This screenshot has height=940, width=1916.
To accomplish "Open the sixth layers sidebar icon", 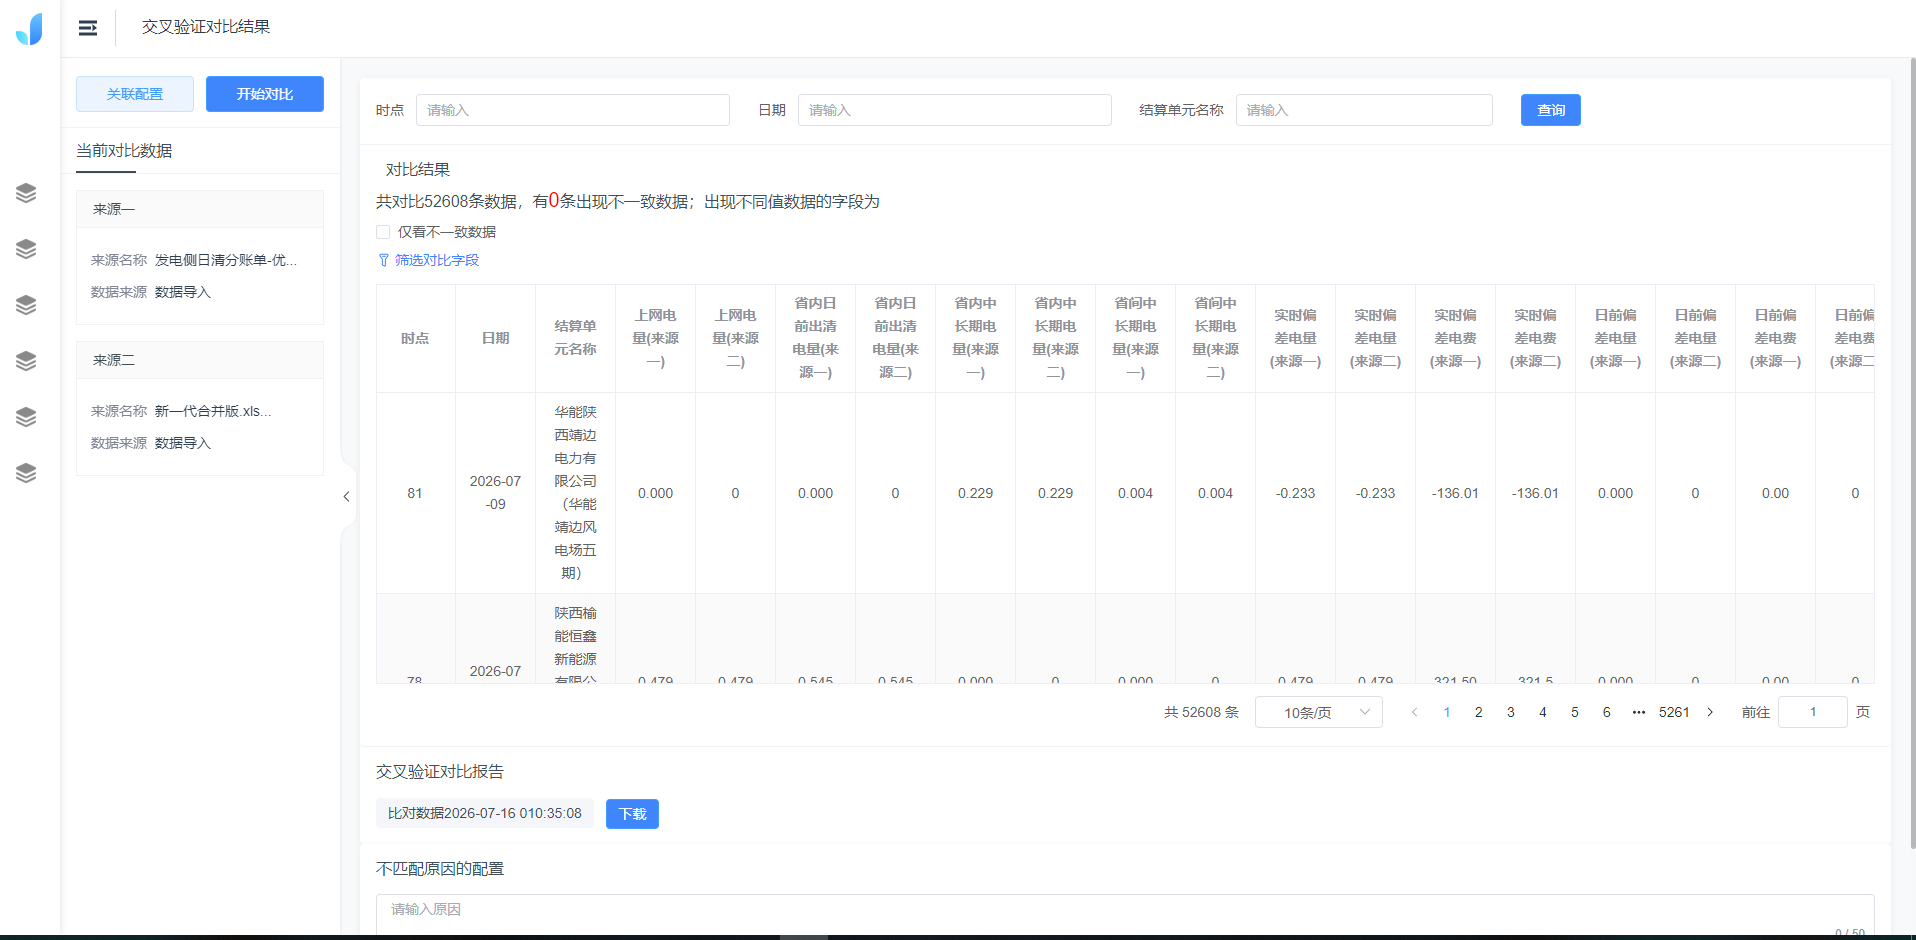I will (26, 473).
